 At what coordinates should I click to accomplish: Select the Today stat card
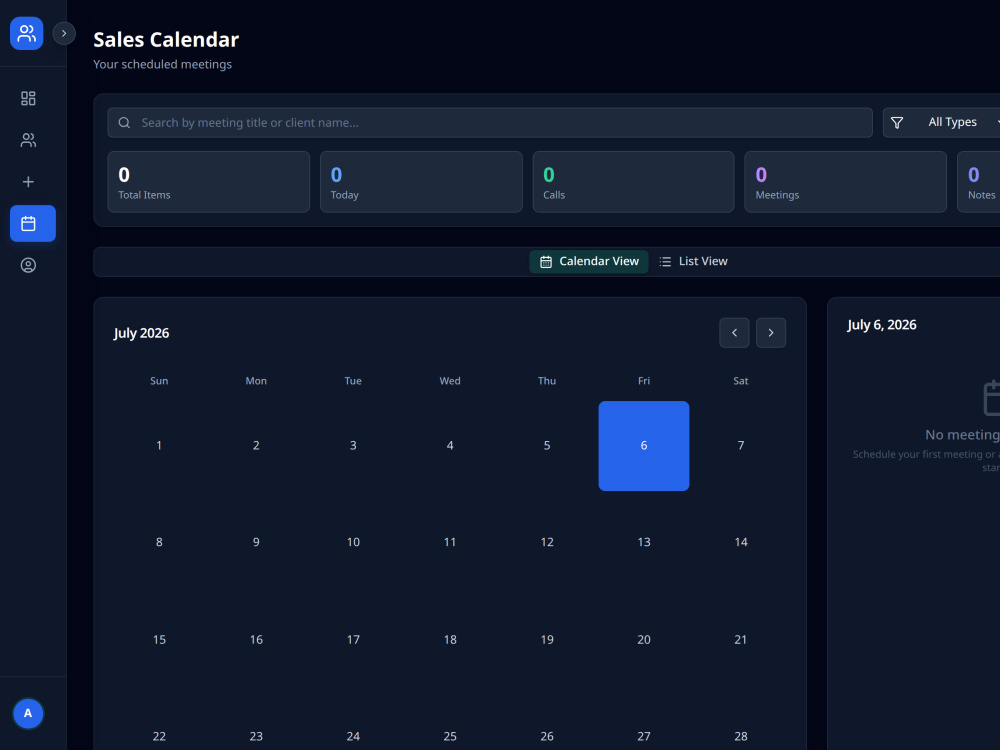click(x=421, y=182)
